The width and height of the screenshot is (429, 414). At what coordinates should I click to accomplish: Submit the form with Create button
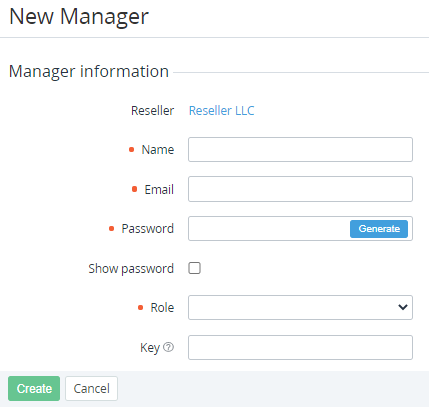[34, 388]
